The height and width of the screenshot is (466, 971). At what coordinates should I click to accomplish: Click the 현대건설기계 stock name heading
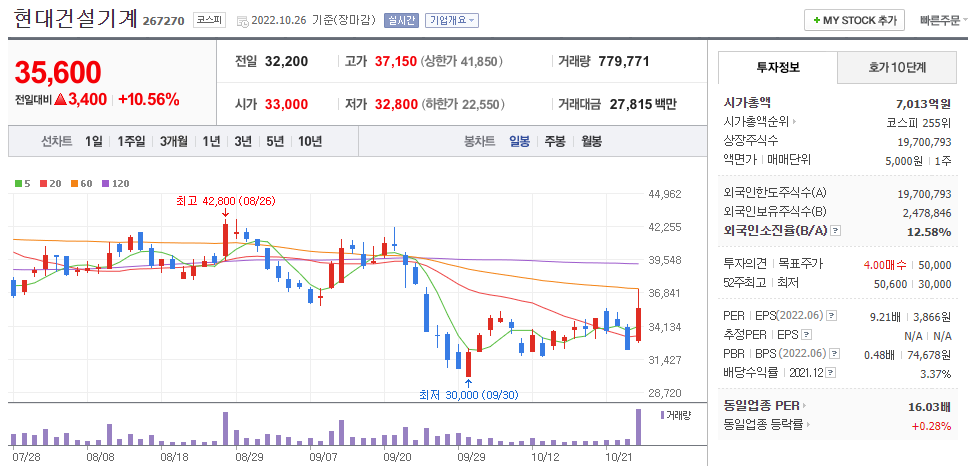click(x=74, y=19)
